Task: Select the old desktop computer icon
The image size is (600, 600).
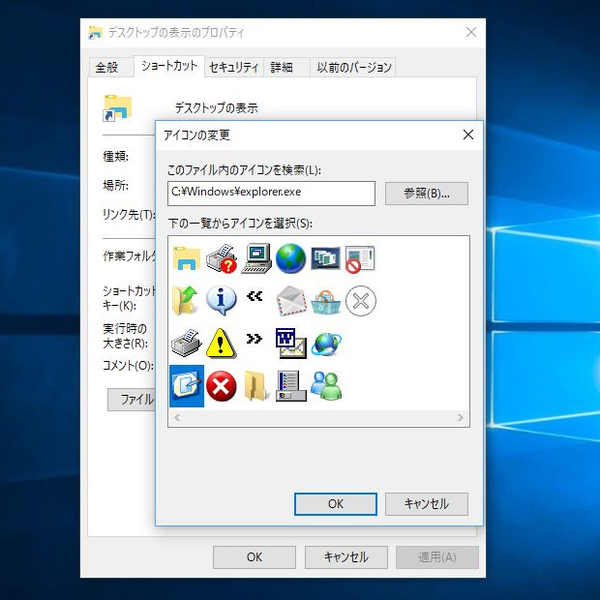Action: (256, 259)
